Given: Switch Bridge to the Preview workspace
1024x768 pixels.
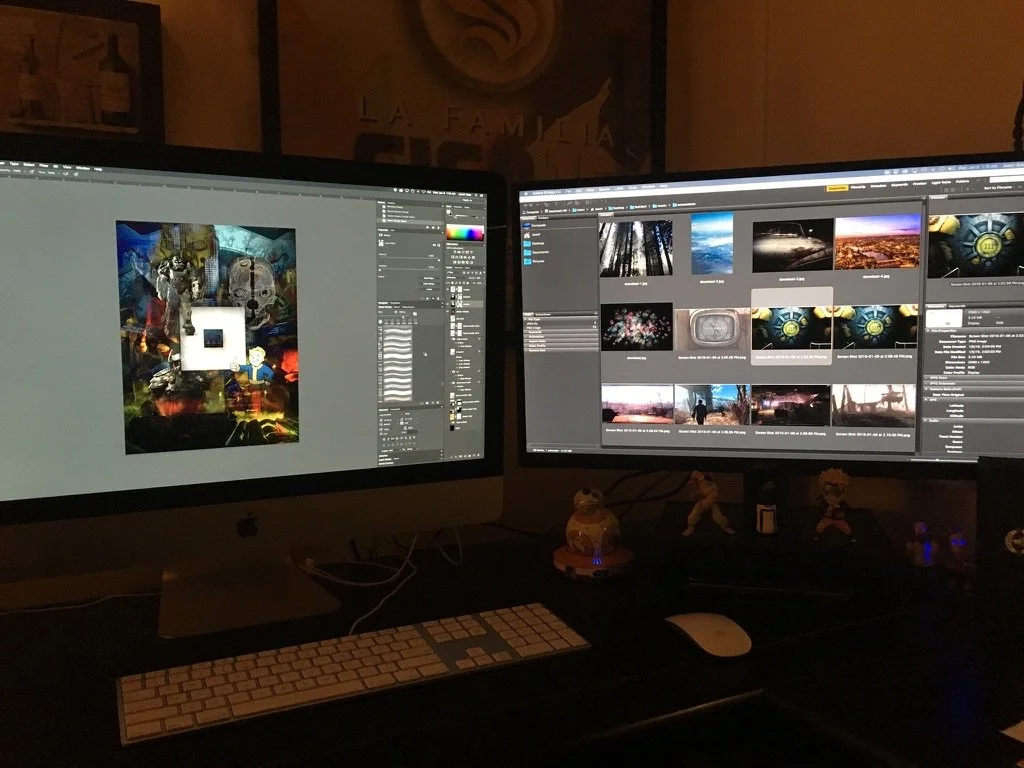Looking at the screenshot, I should [x=920, y=184].
